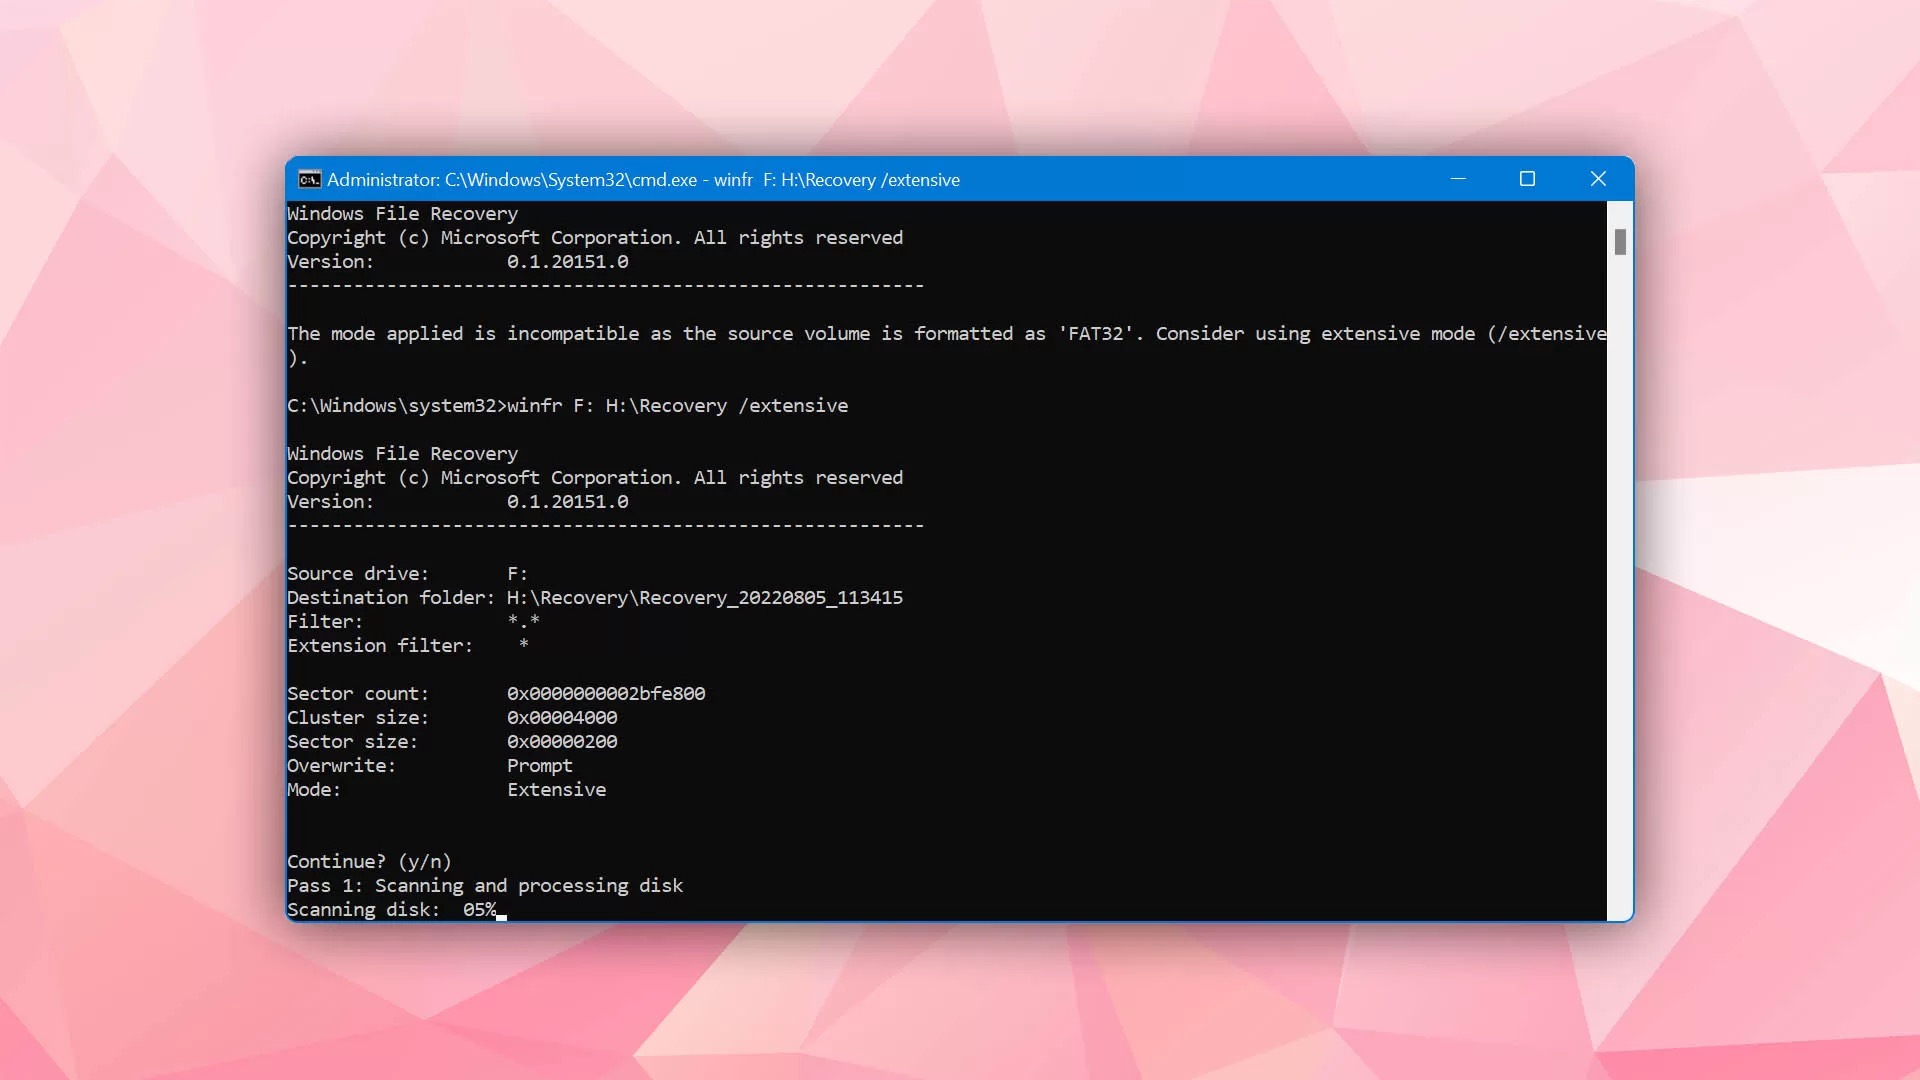Click the title bar text showing winfr command

[x=643, y=180]
